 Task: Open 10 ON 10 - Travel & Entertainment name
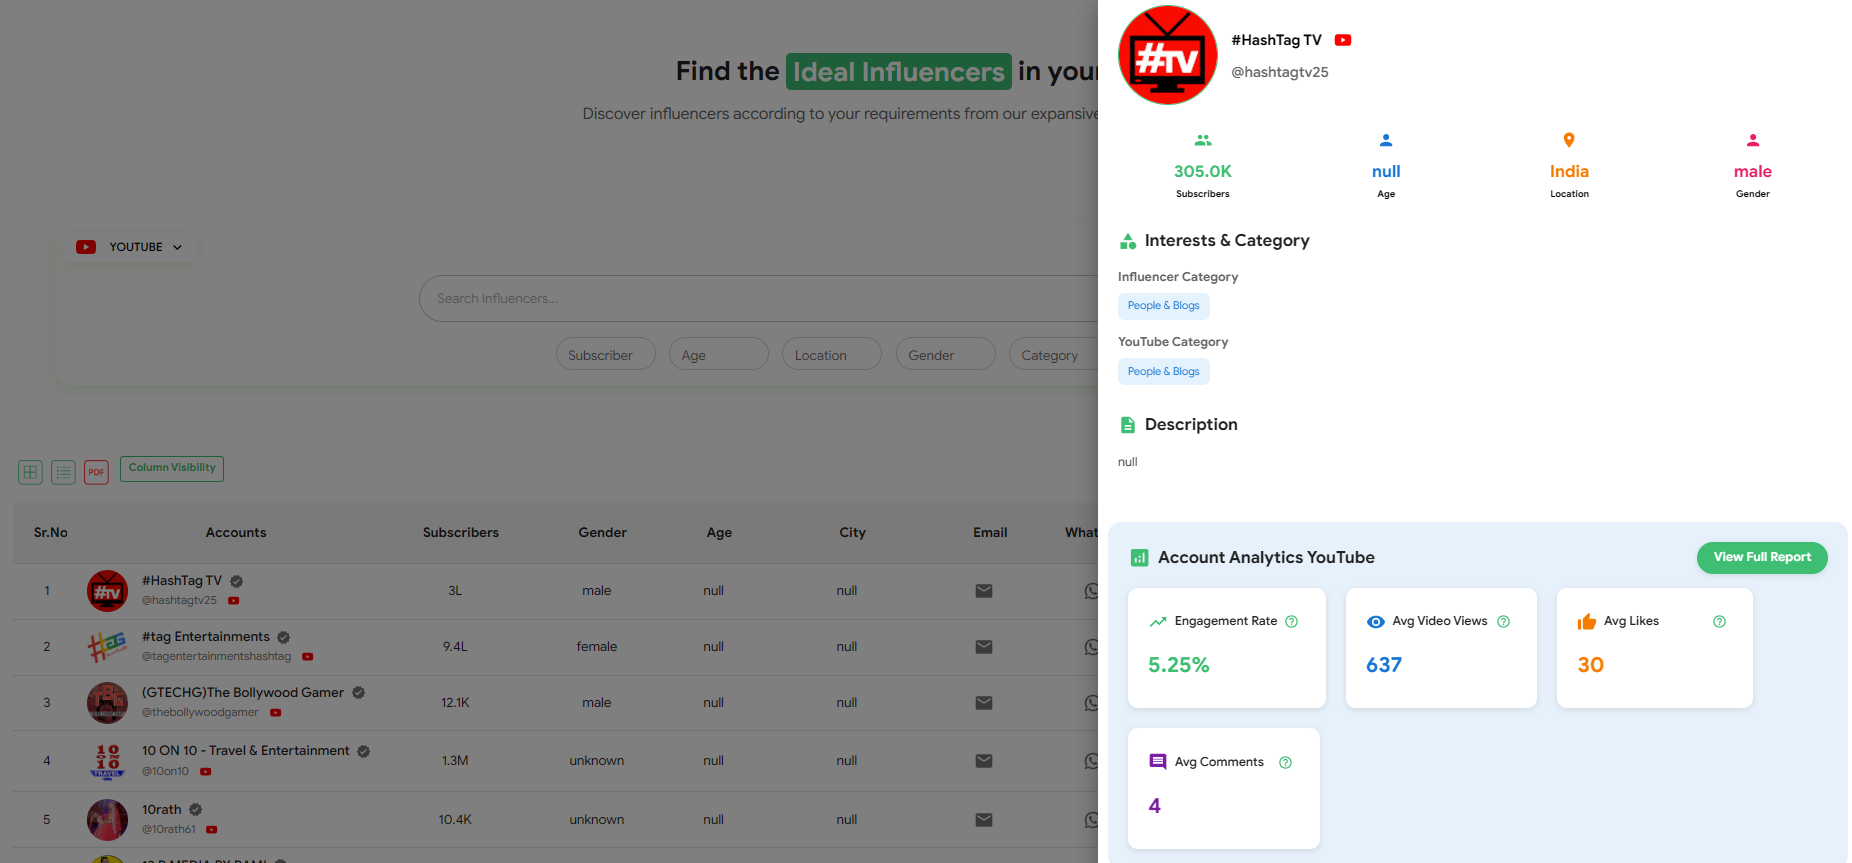click(246, 751)
